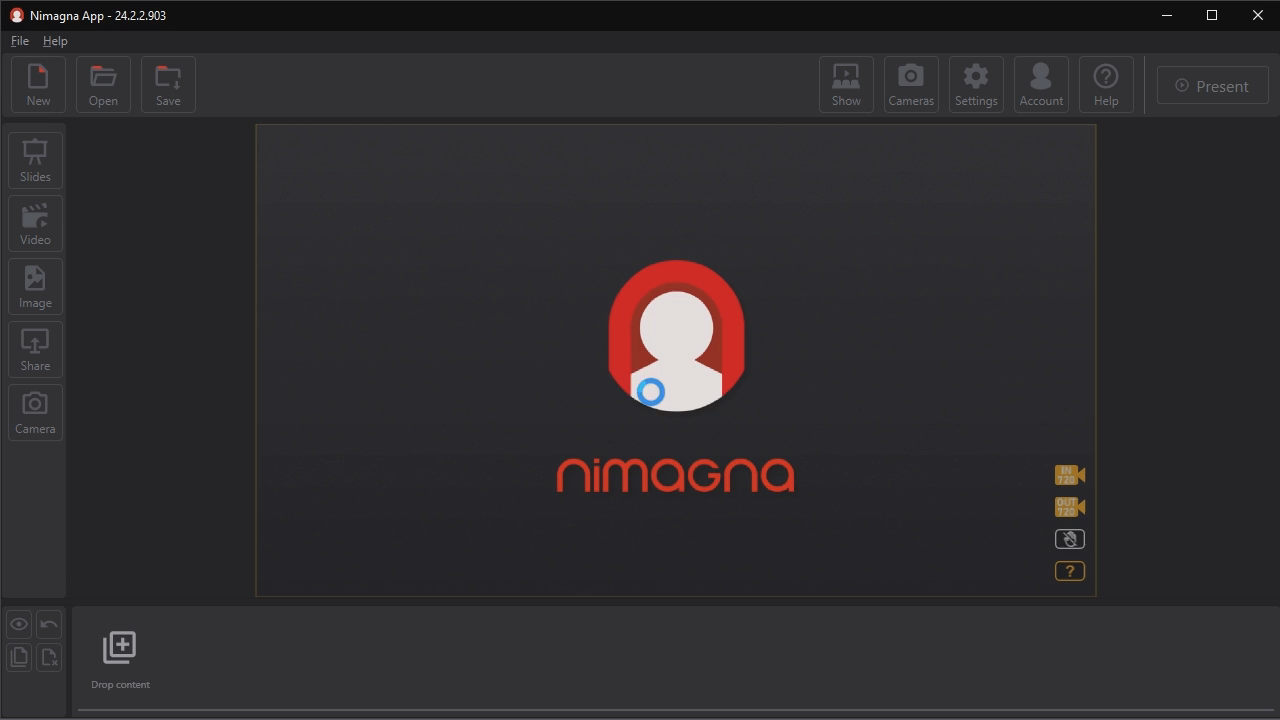
Task: Click the OUT 720 camera indicator
Action: [1070, 507]
